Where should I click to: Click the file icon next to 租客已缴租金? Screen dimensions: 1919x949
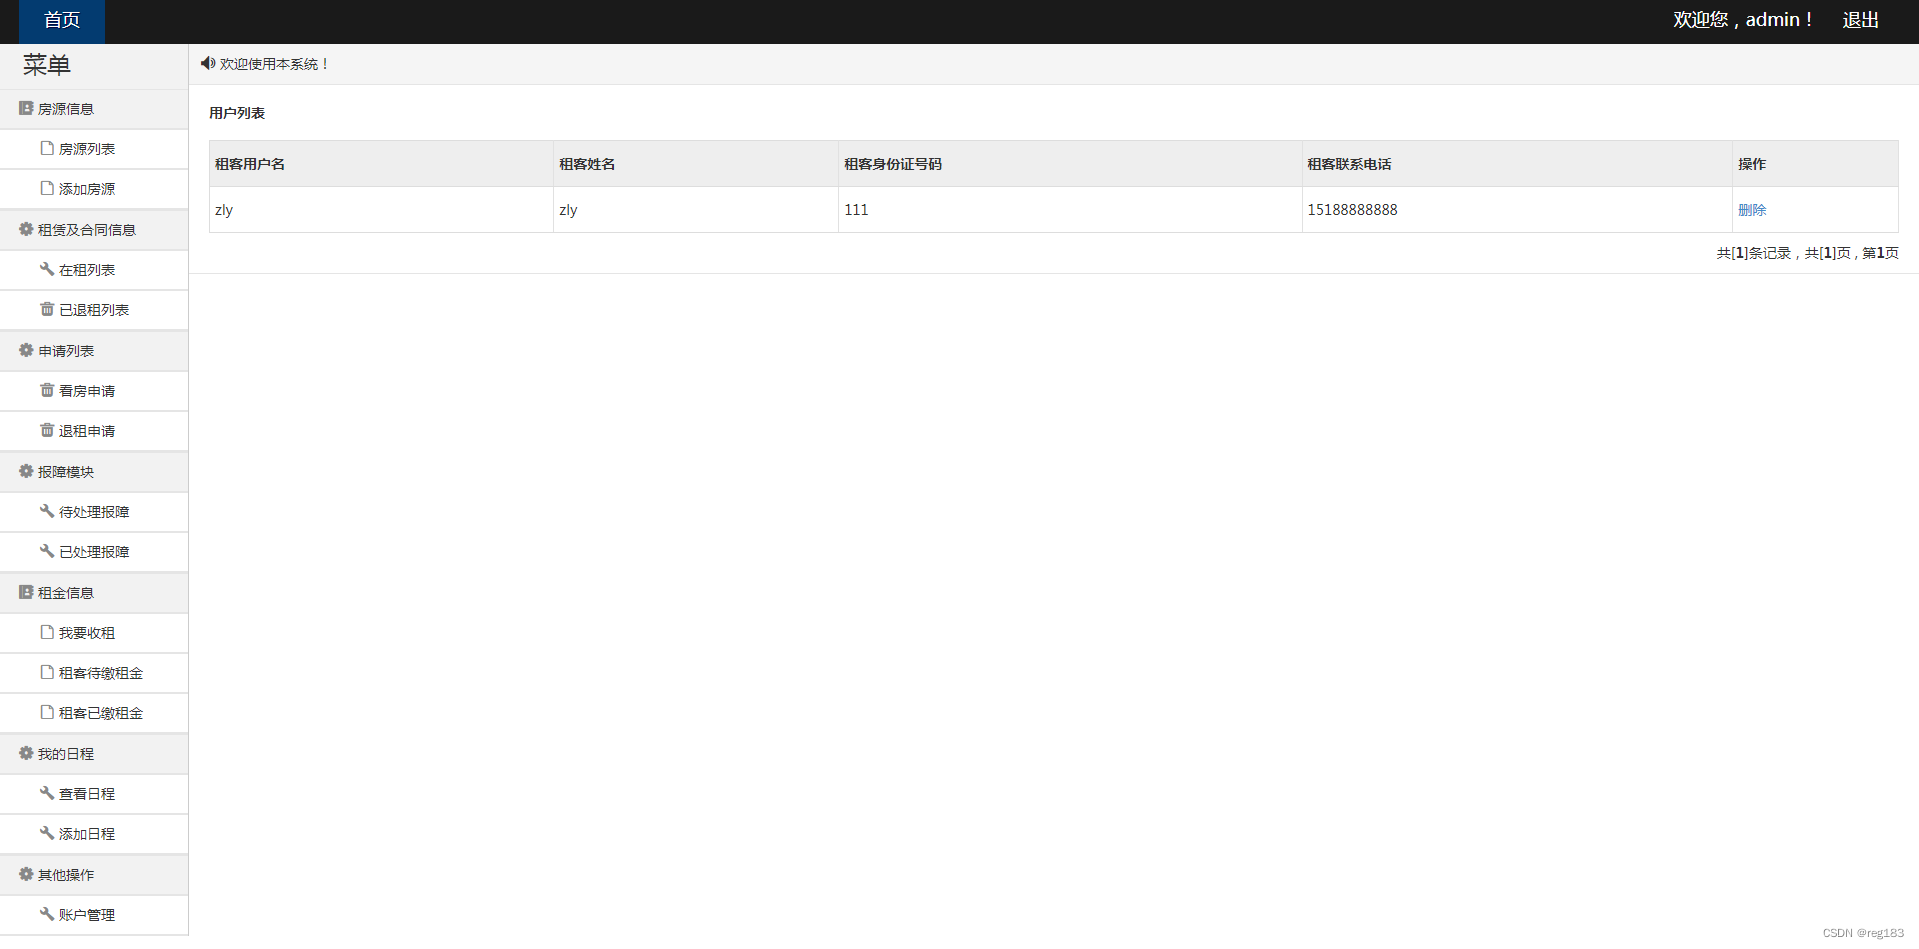tap(47, 712)
